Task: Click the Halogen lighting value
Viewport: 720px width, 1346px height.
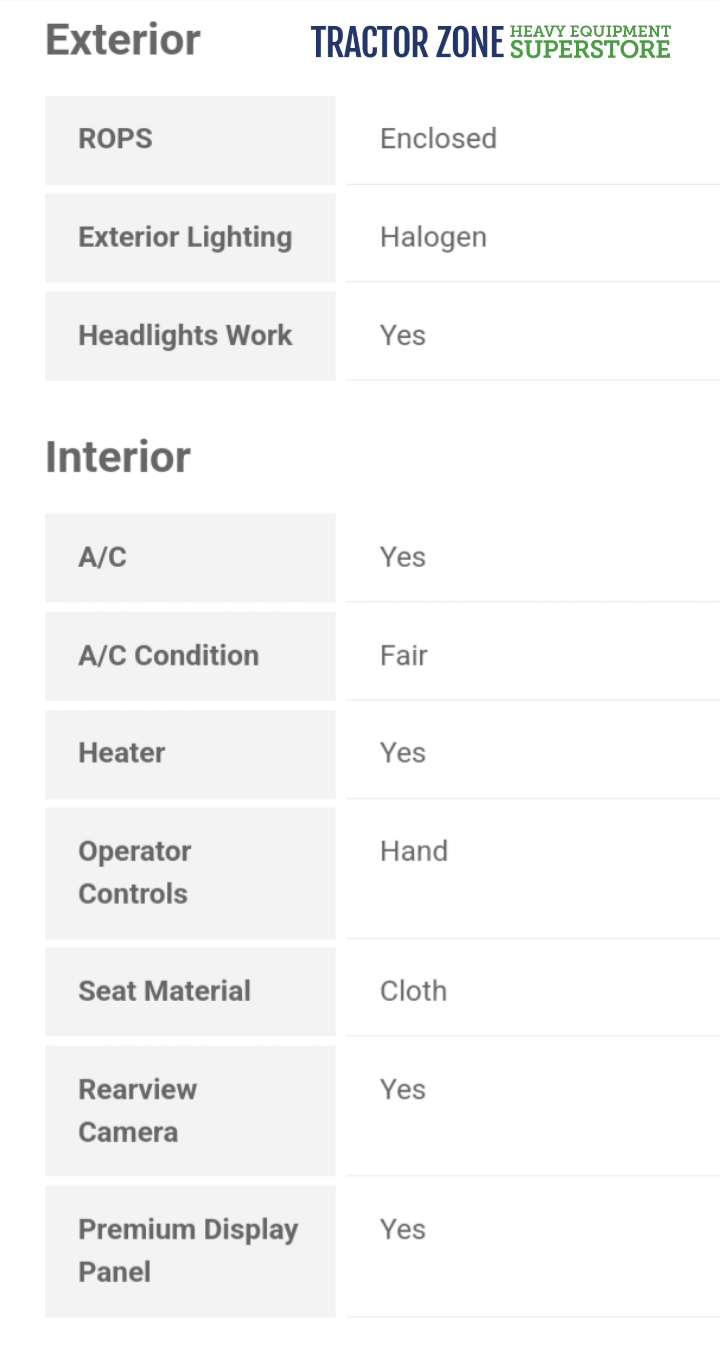Action: pyautogui.click(x=433, y=237)
